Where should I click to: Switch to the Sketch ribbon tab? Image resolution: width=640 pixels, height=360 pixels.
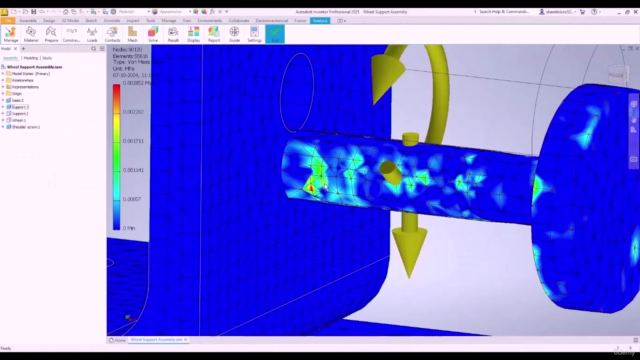coord(91,20)
